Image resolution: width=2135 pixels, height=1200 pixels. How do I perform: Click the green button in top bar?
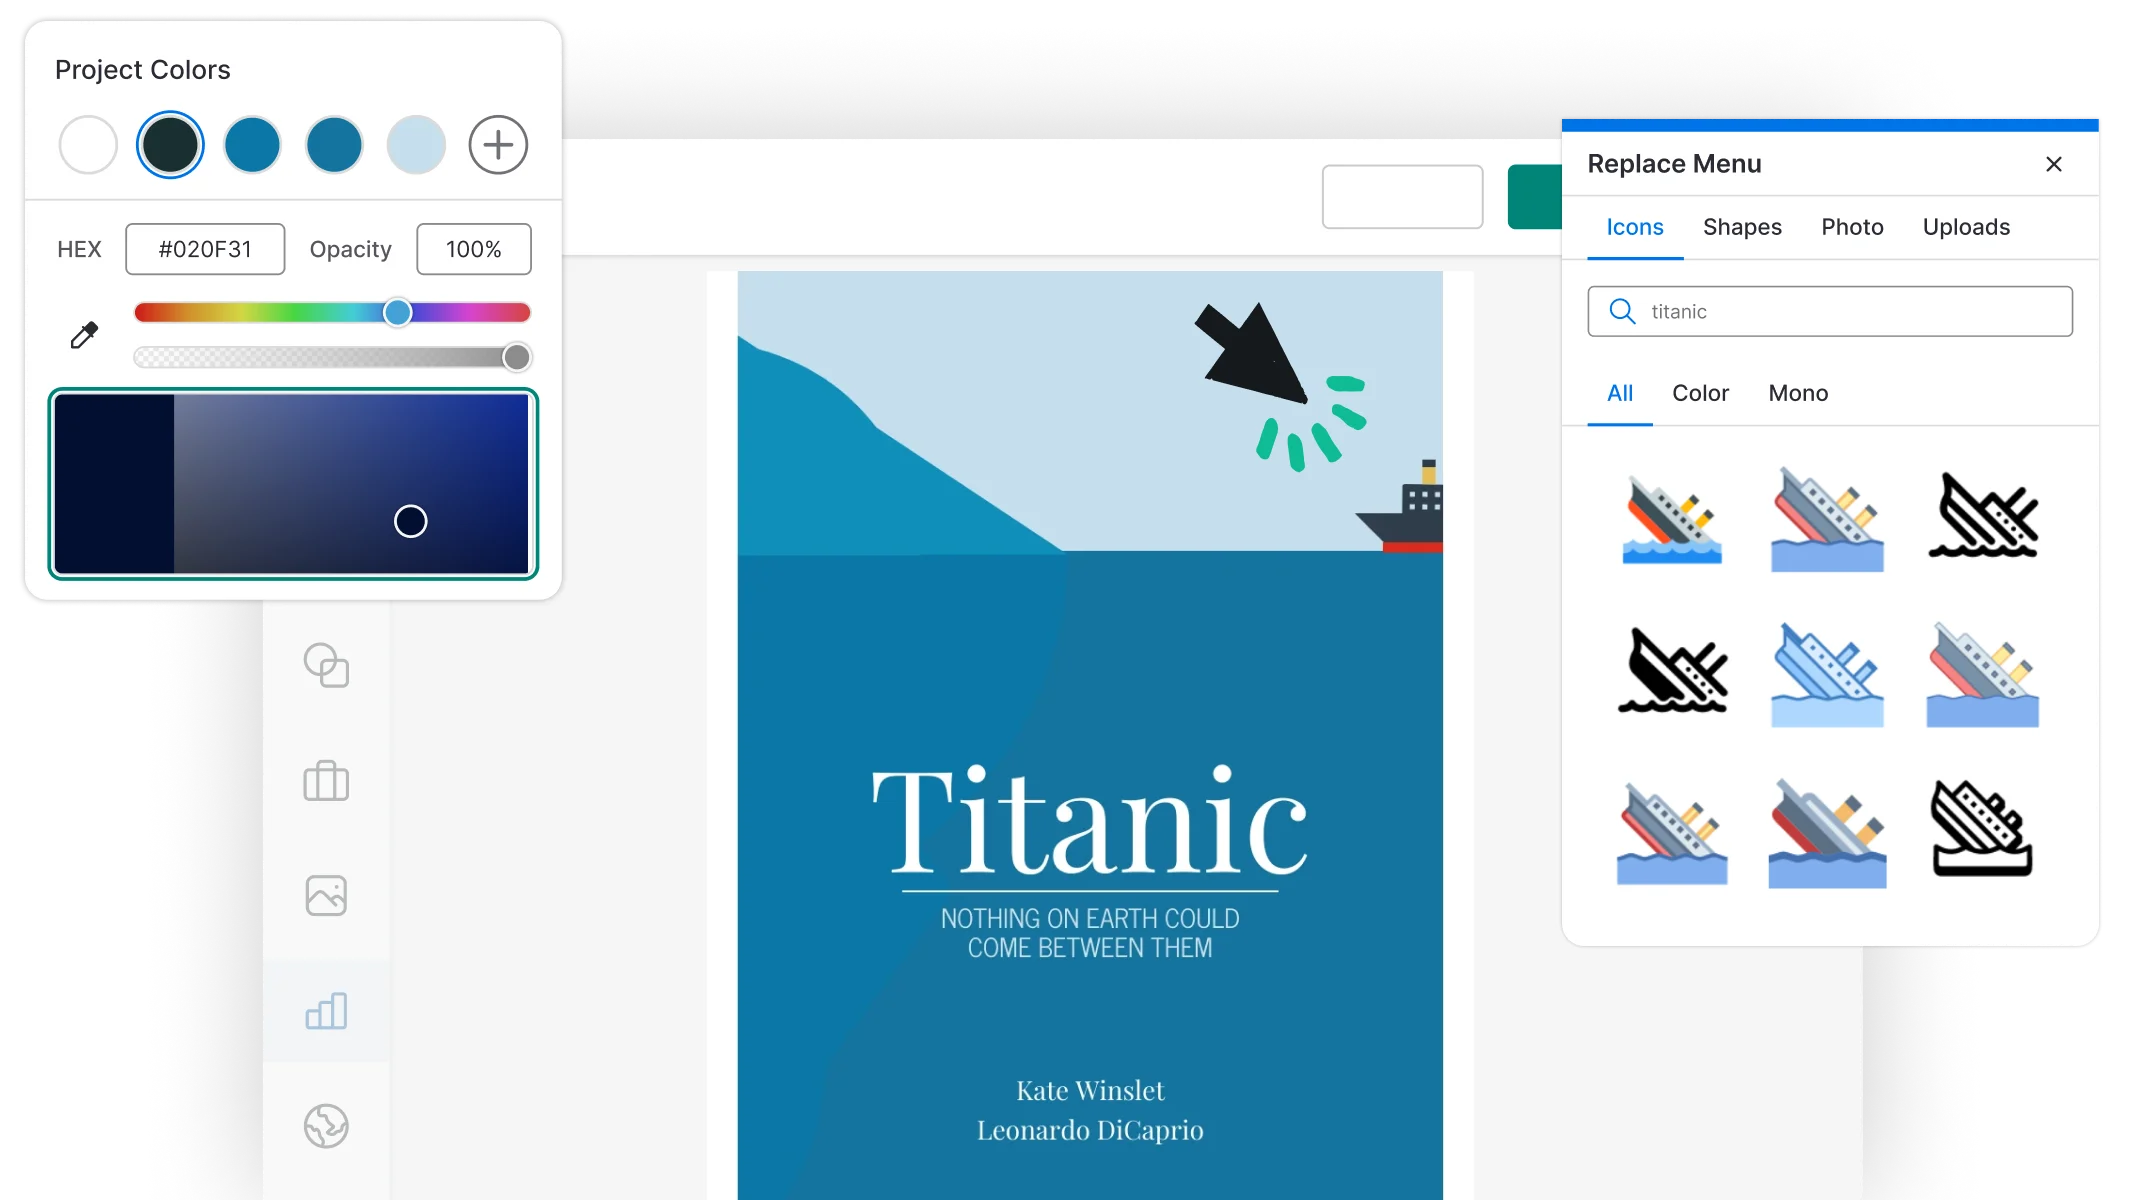coord(1535,197)
